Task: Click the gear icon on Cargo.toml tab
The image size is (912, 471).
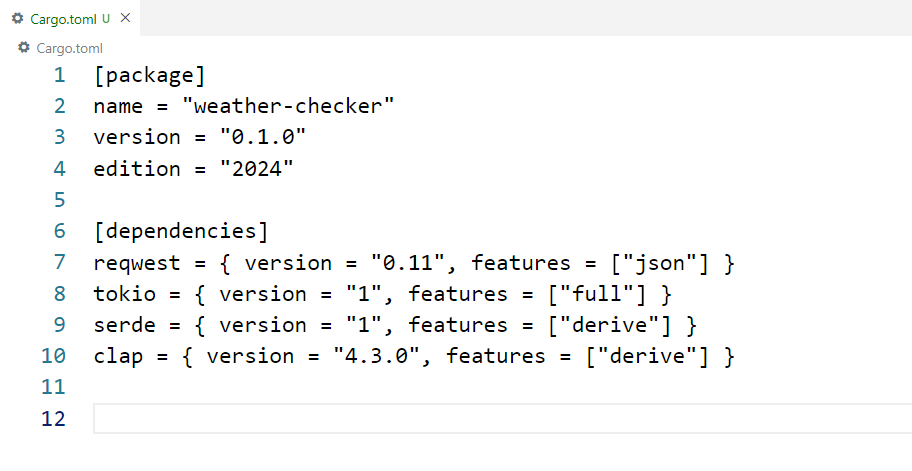Action: (17, 18)
